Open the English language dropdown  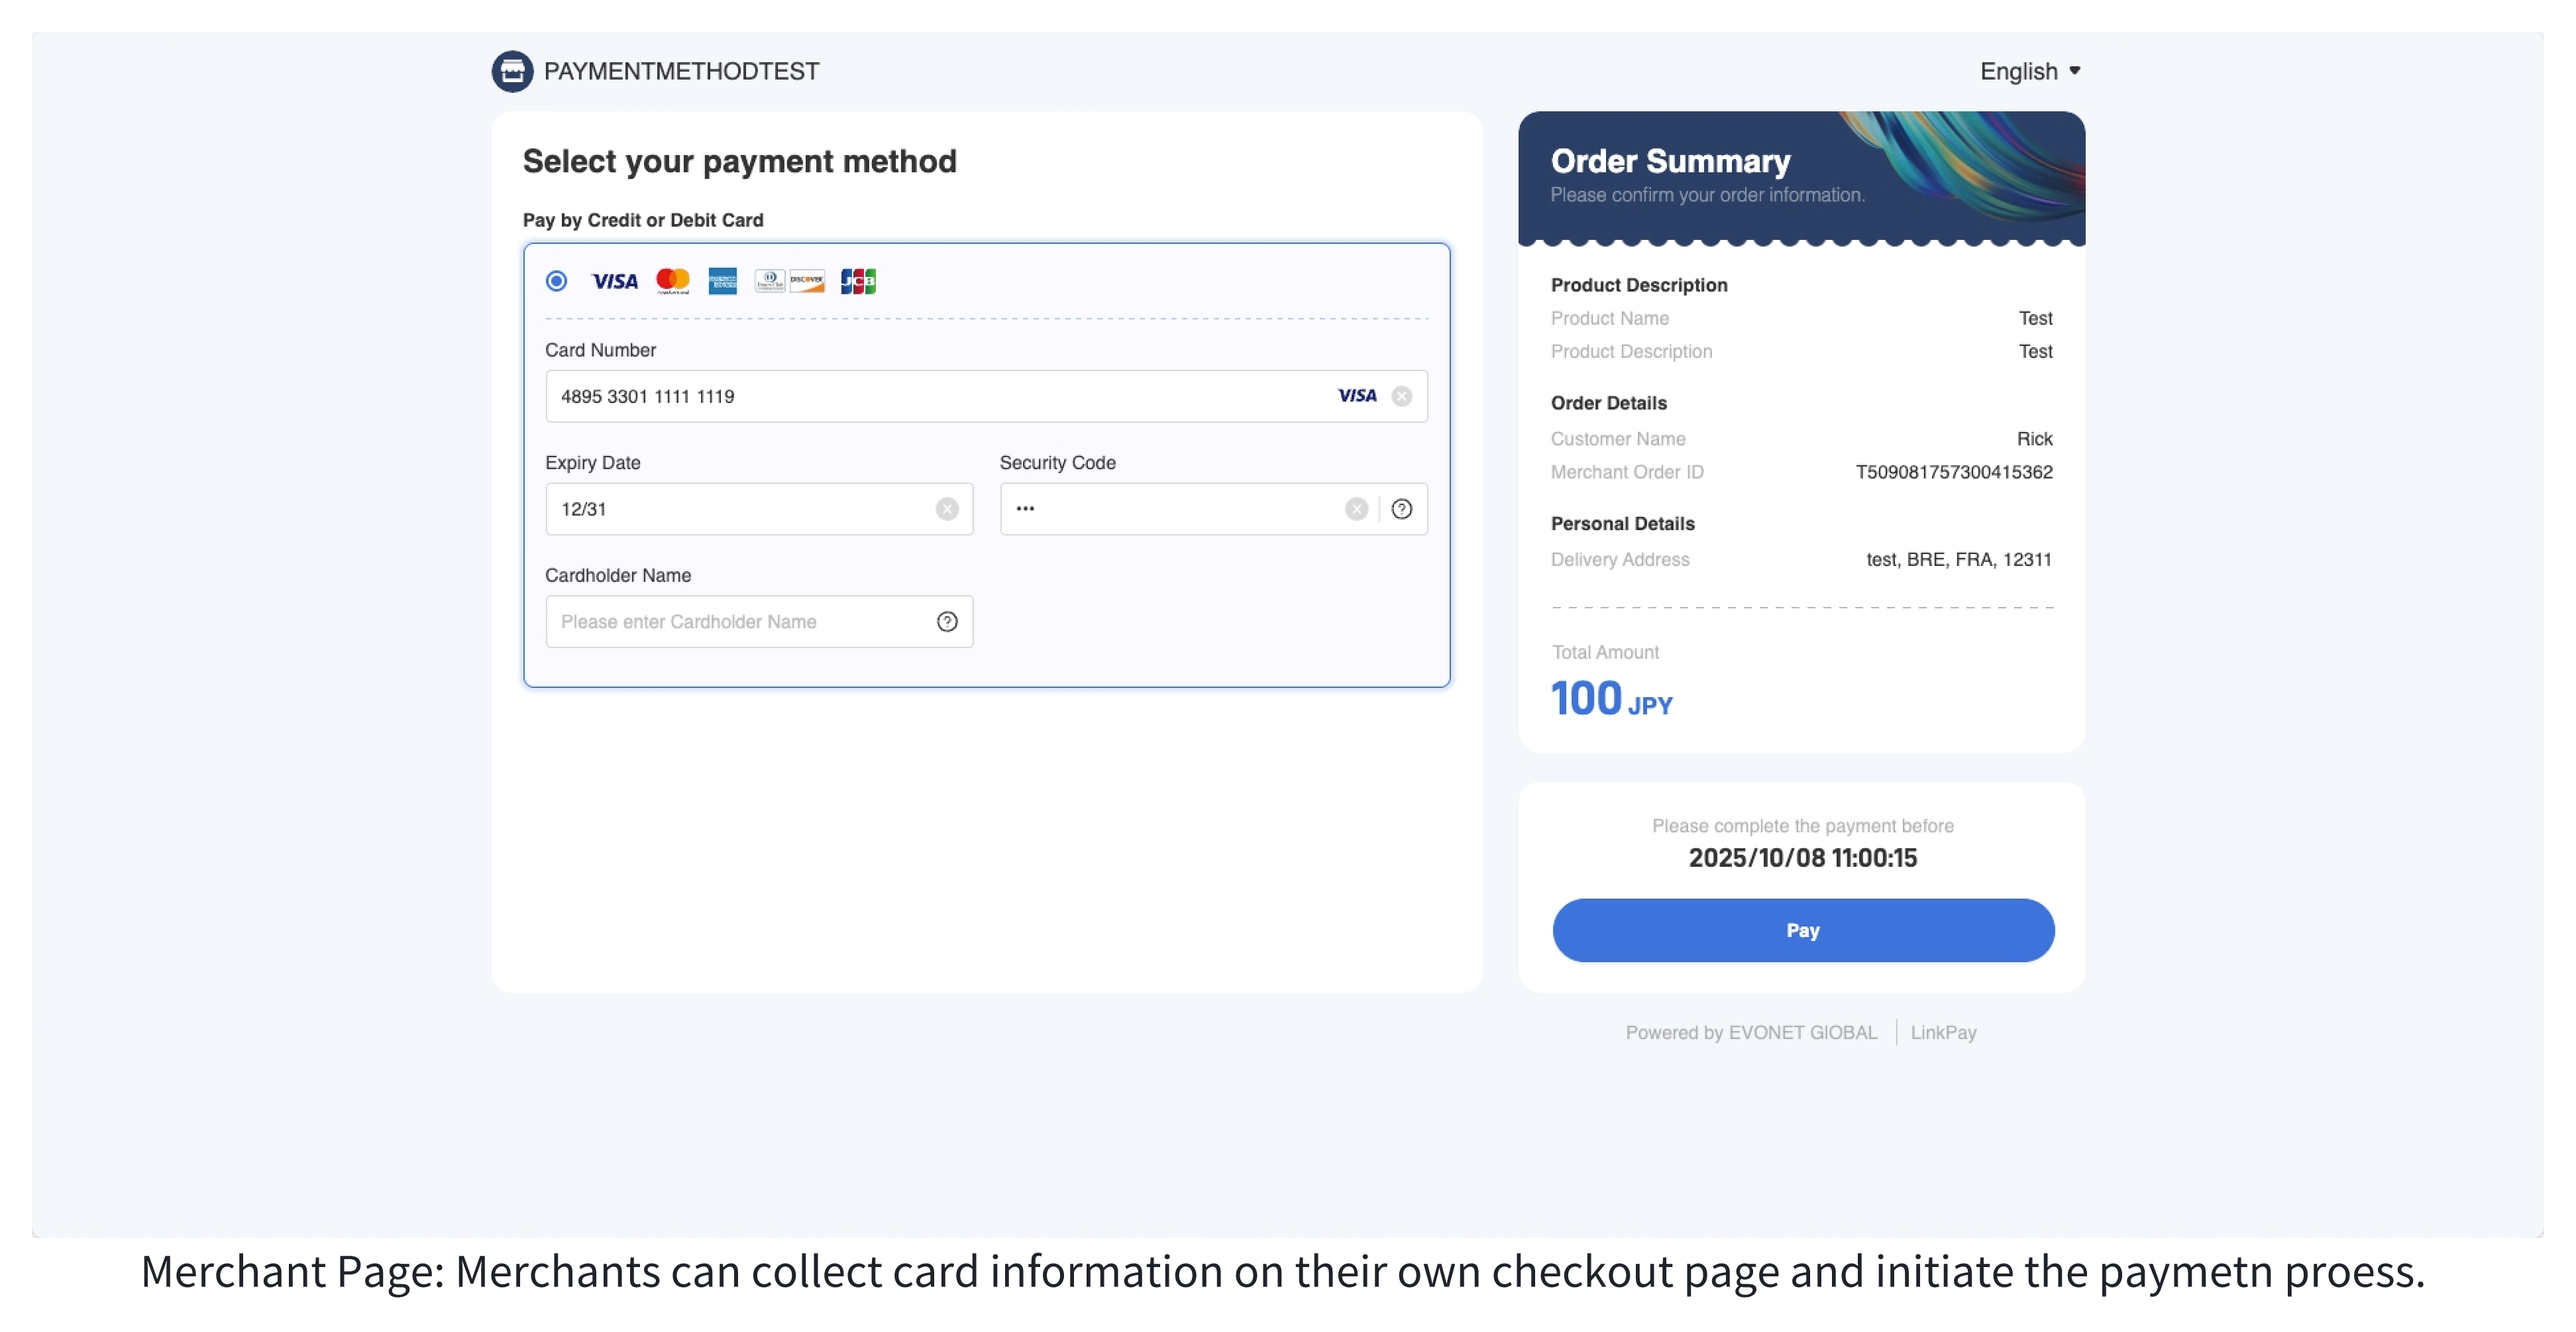pyautogui.click(x=2030, y=71)
